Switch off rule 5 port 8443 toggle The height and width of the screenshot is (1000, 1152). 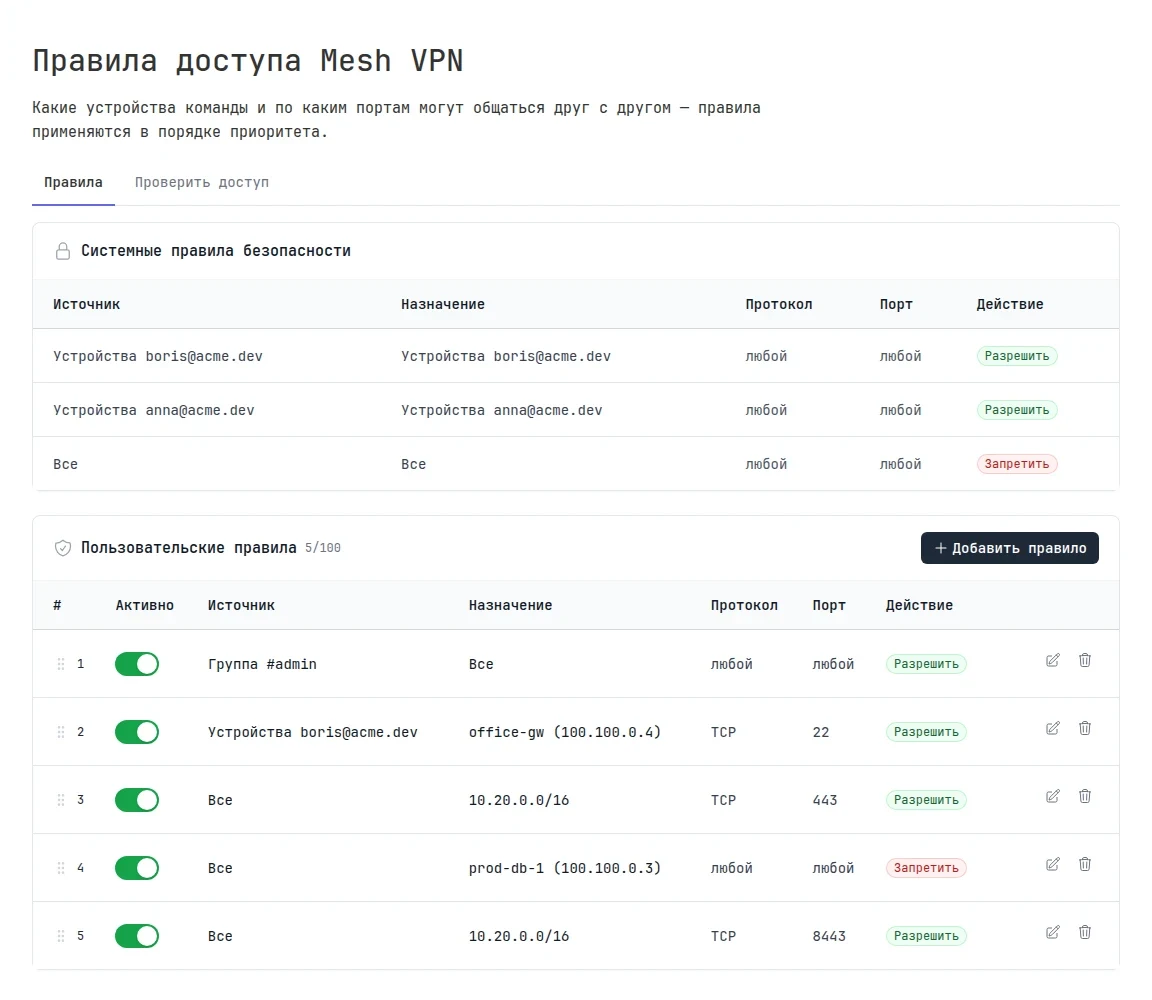(x=137, y=935)
